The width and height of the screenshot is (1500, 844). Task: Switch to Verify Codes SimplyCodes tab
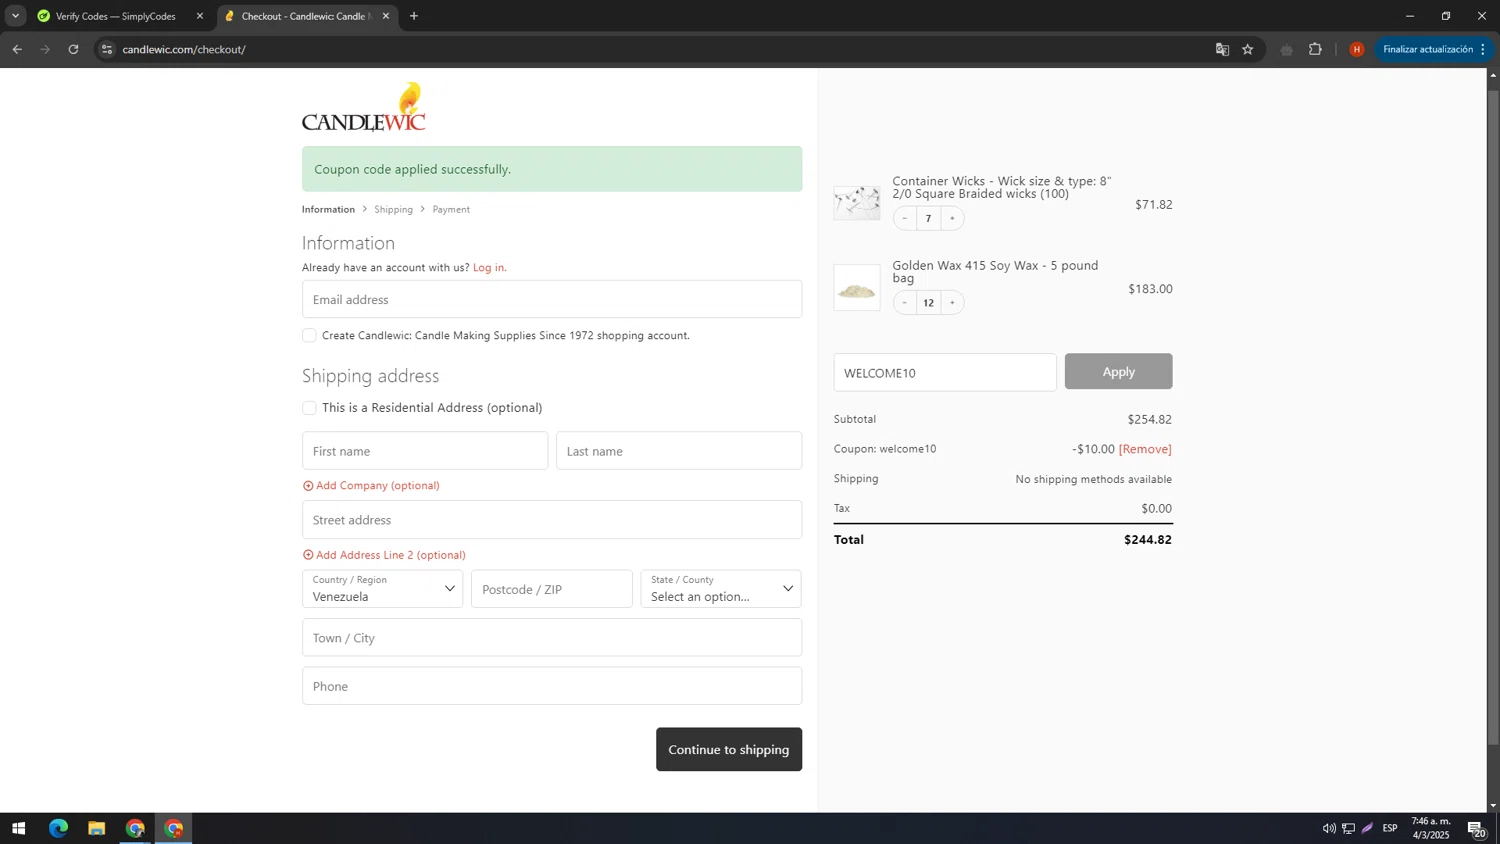pyautogui.click(x=115, y=16)
